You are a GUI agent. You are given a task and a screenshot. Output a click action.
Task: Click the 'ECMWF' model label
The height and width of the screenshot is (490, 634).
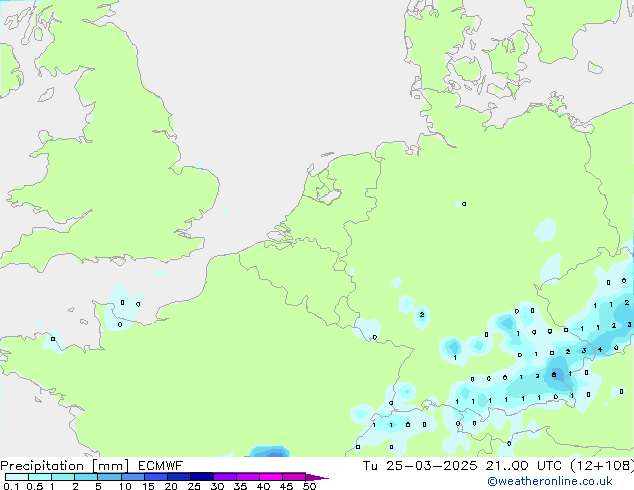(160, 466)
